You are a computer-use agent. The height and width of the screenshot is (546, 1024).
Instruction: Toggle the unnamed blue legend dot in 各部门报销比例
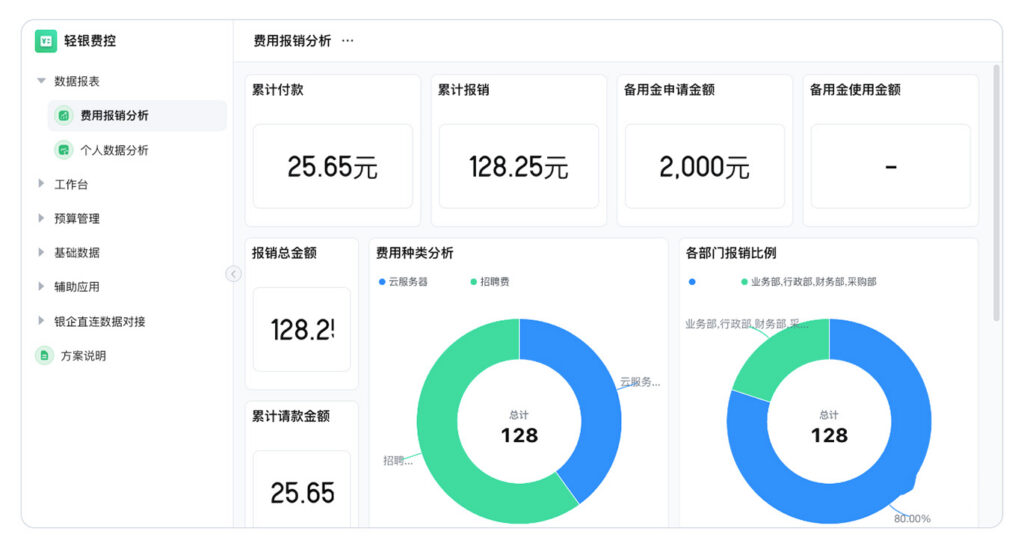tap(692, 282)
